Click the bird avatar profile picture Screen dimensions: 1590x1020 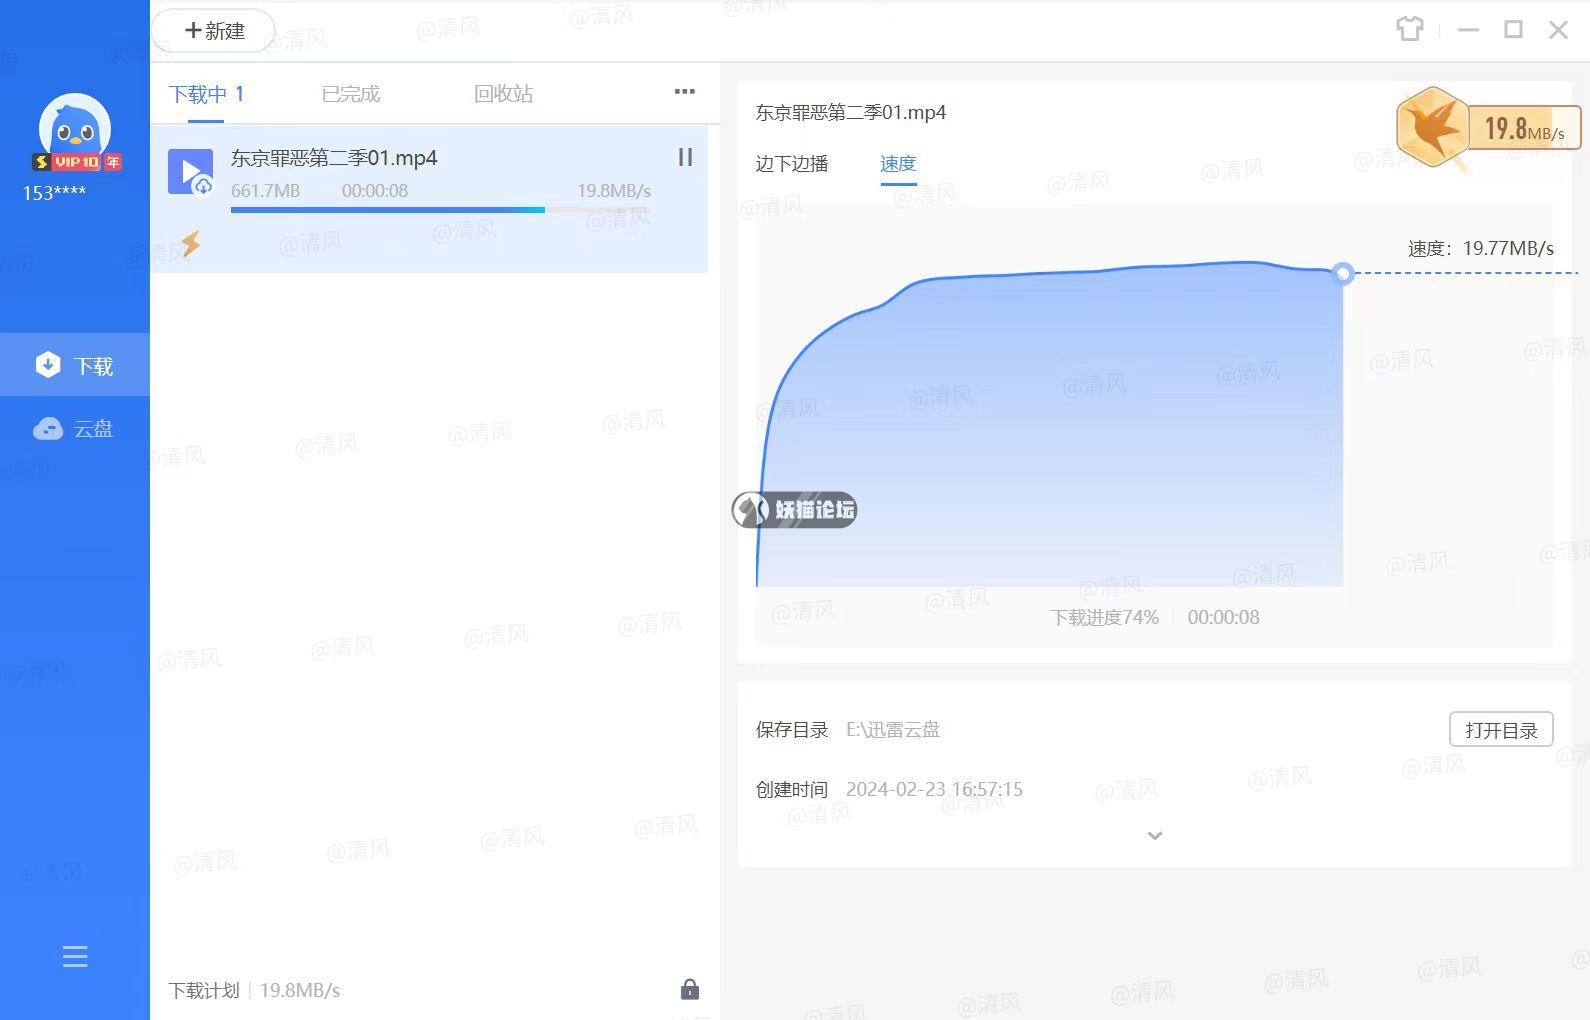tap(75, 128)
